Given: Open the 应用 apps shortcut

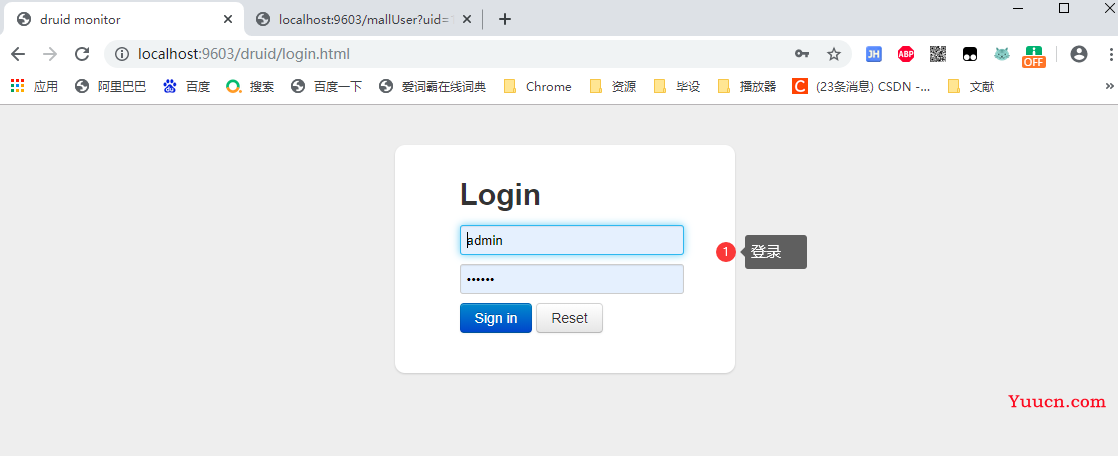Looking at the screenshot, I should click(34, 87).
